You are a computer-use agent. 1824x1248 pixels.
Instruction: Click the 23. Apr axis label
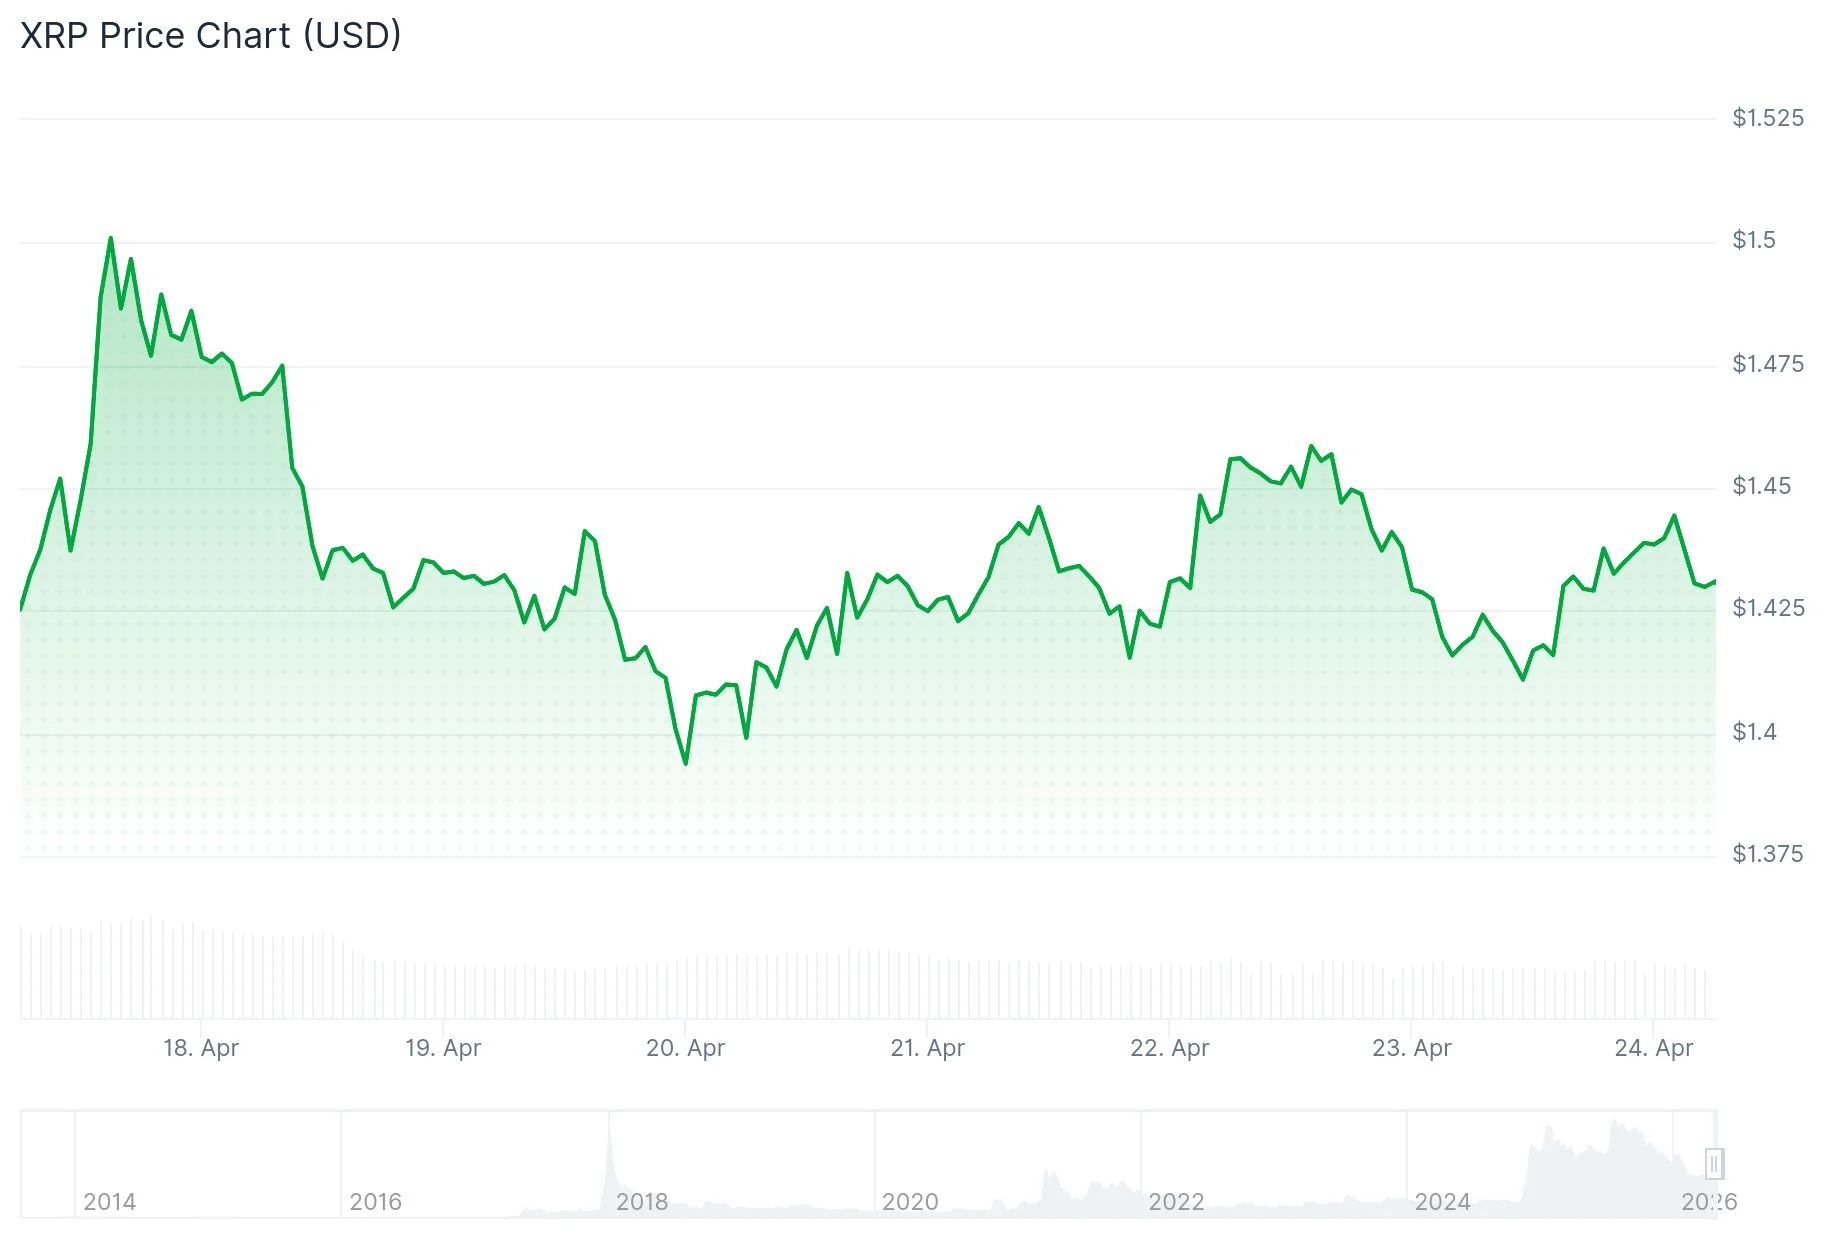click(x=1411, y=1048)
